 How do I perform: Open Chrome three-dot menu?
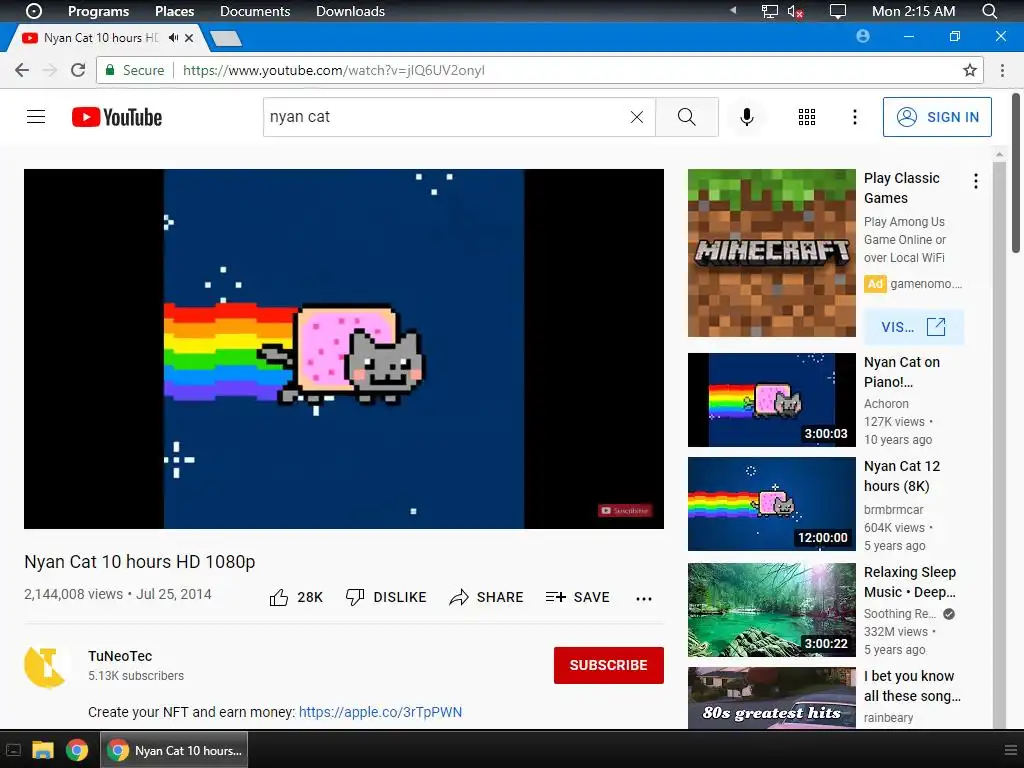(1002, 70)
